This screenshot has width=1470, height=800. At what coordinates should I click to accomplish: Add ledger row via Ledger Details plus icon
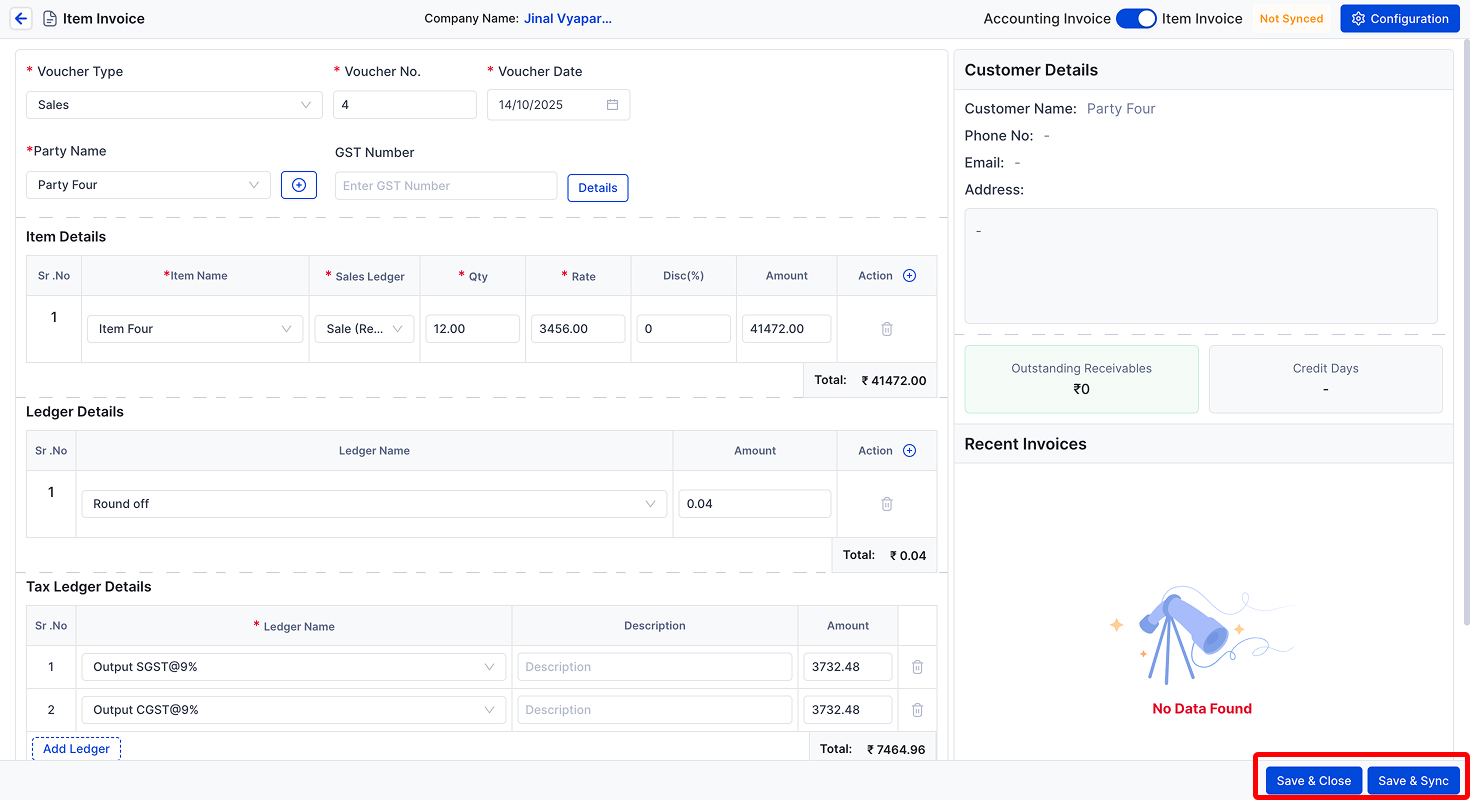pos(909,451)
